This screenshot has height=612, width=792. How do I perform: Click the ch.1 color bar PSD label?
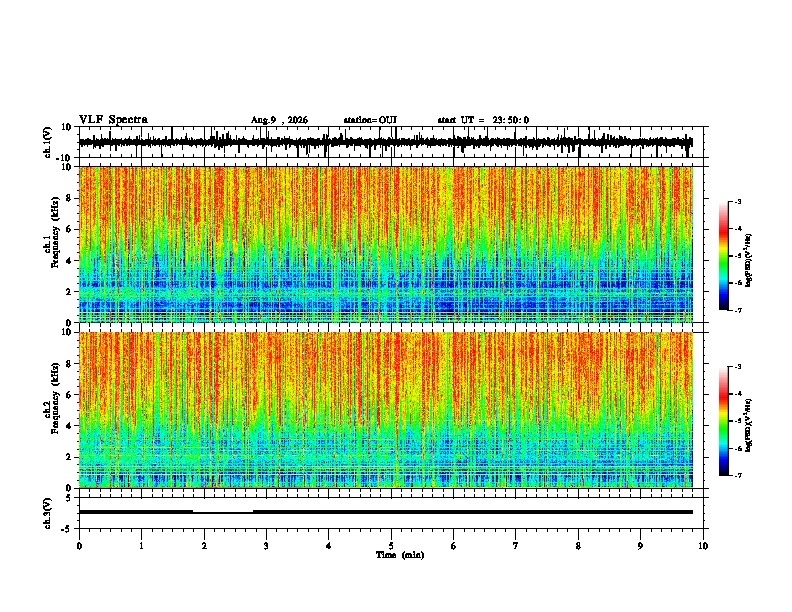[748, 260]
